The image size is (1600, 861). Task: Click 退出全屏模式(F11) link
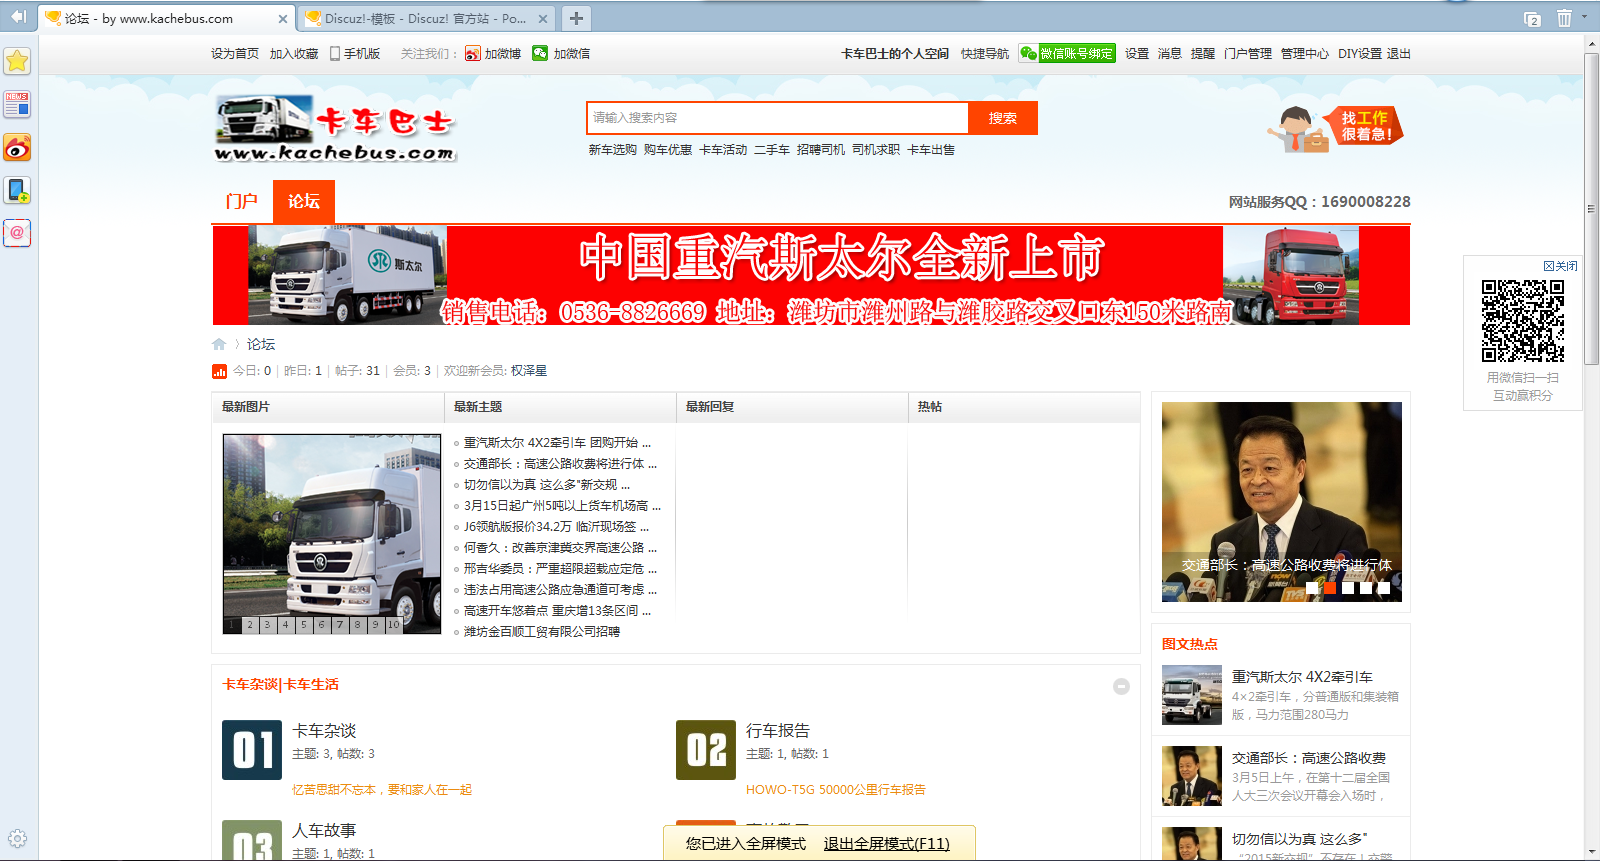[887, 844]
